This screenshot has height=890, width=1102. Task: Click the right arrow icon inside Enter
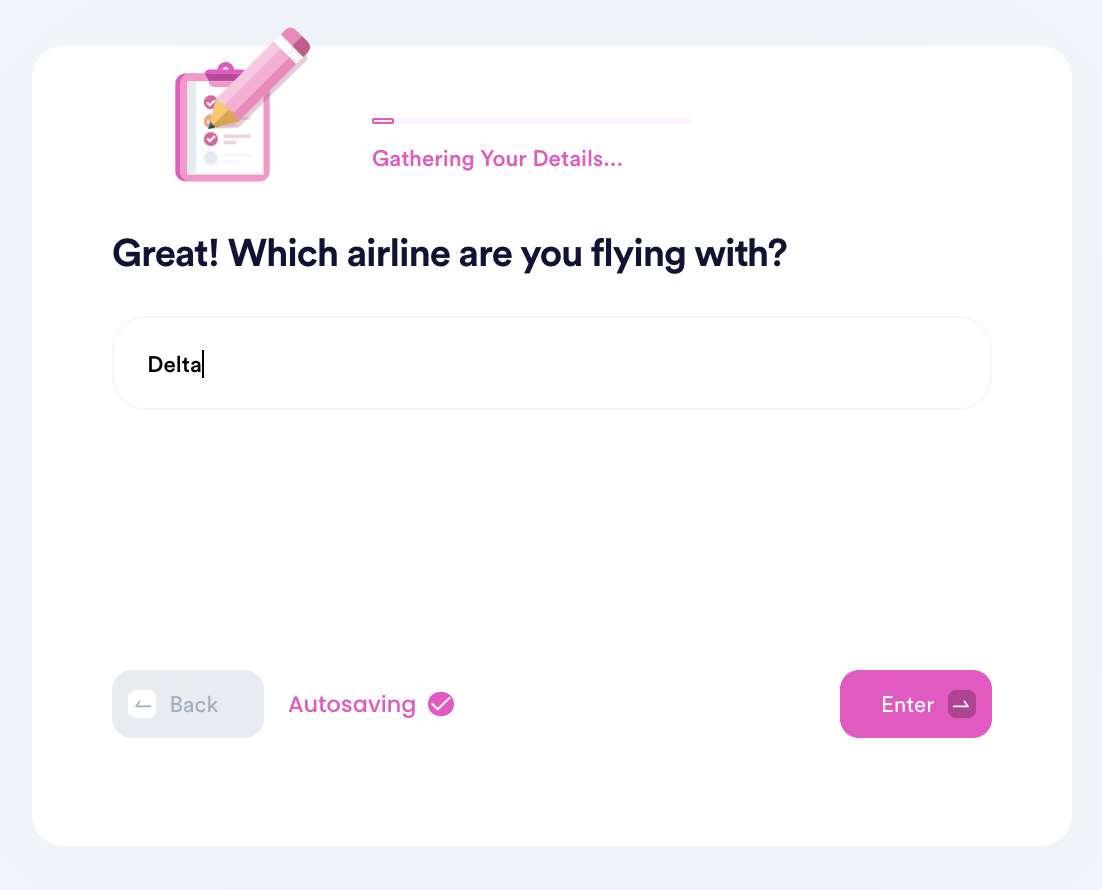point(961,704)
